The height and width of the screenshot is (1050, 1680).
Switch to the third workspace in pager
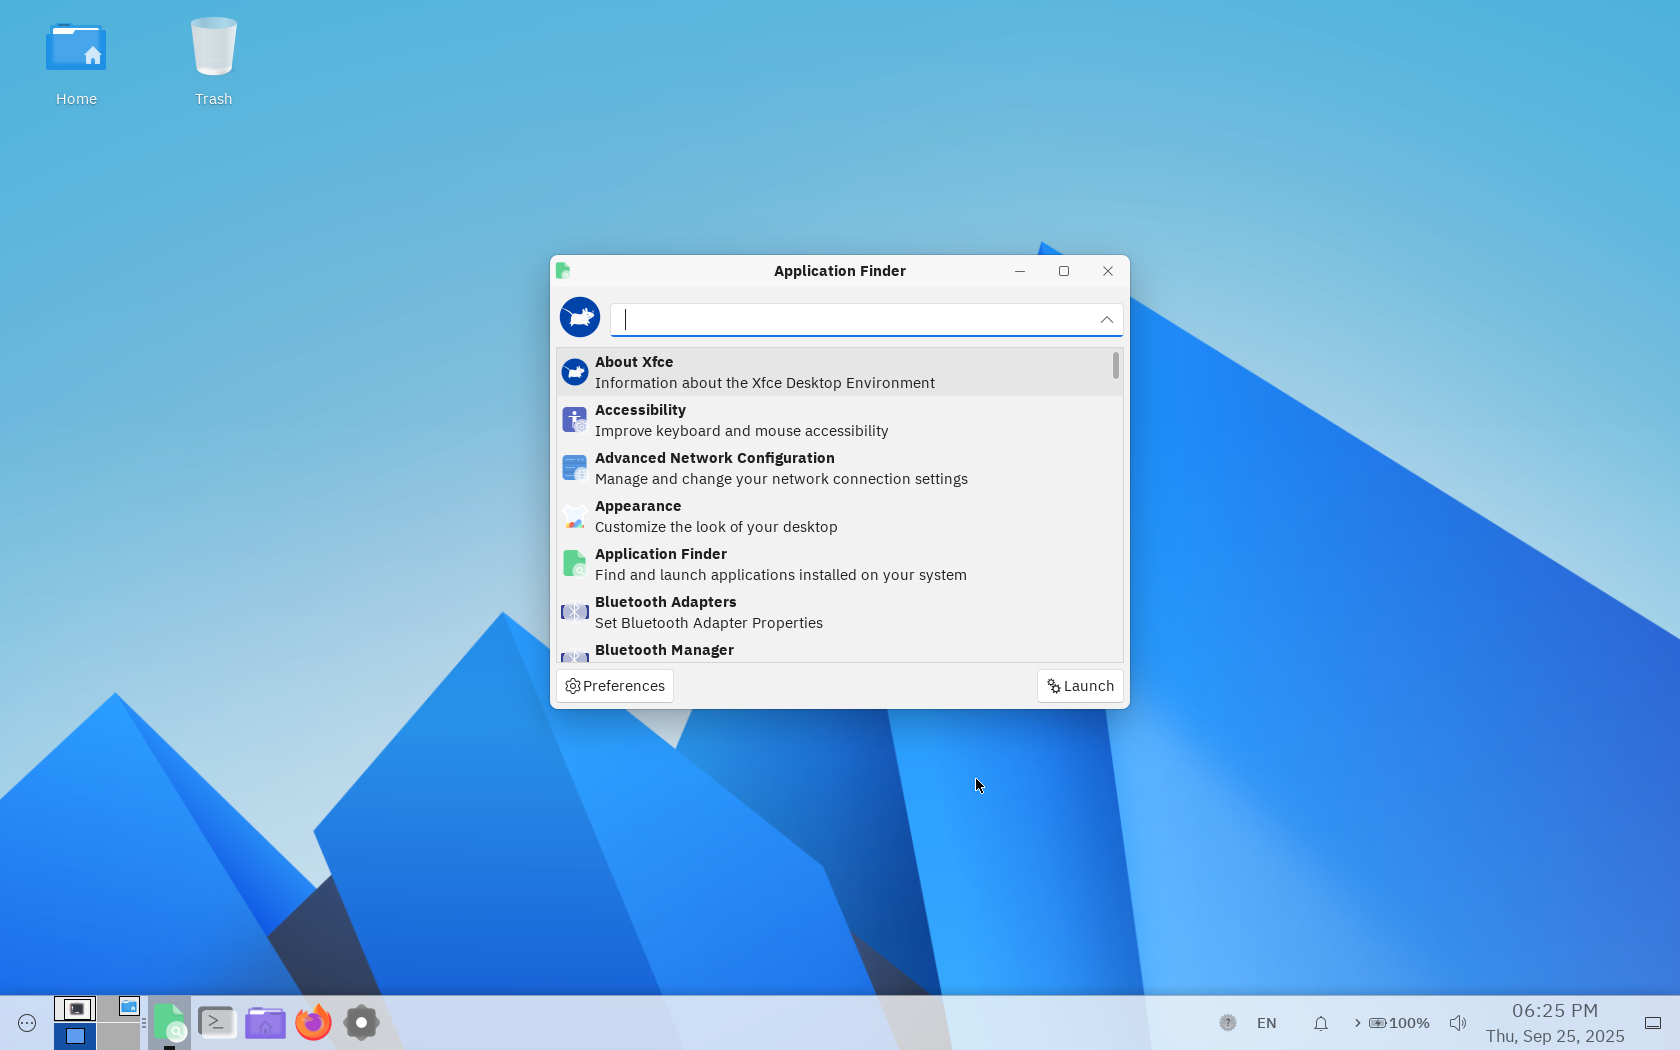pyautogui.click(x=75, y=1036)
